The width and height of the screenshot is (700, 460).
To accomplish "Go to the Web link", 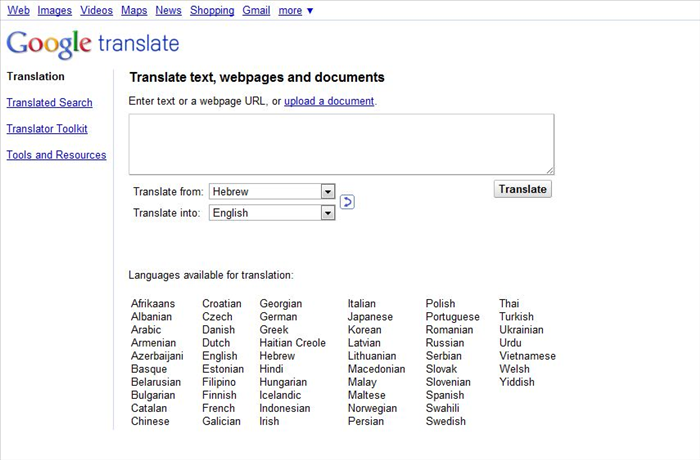I will (18, 10).
